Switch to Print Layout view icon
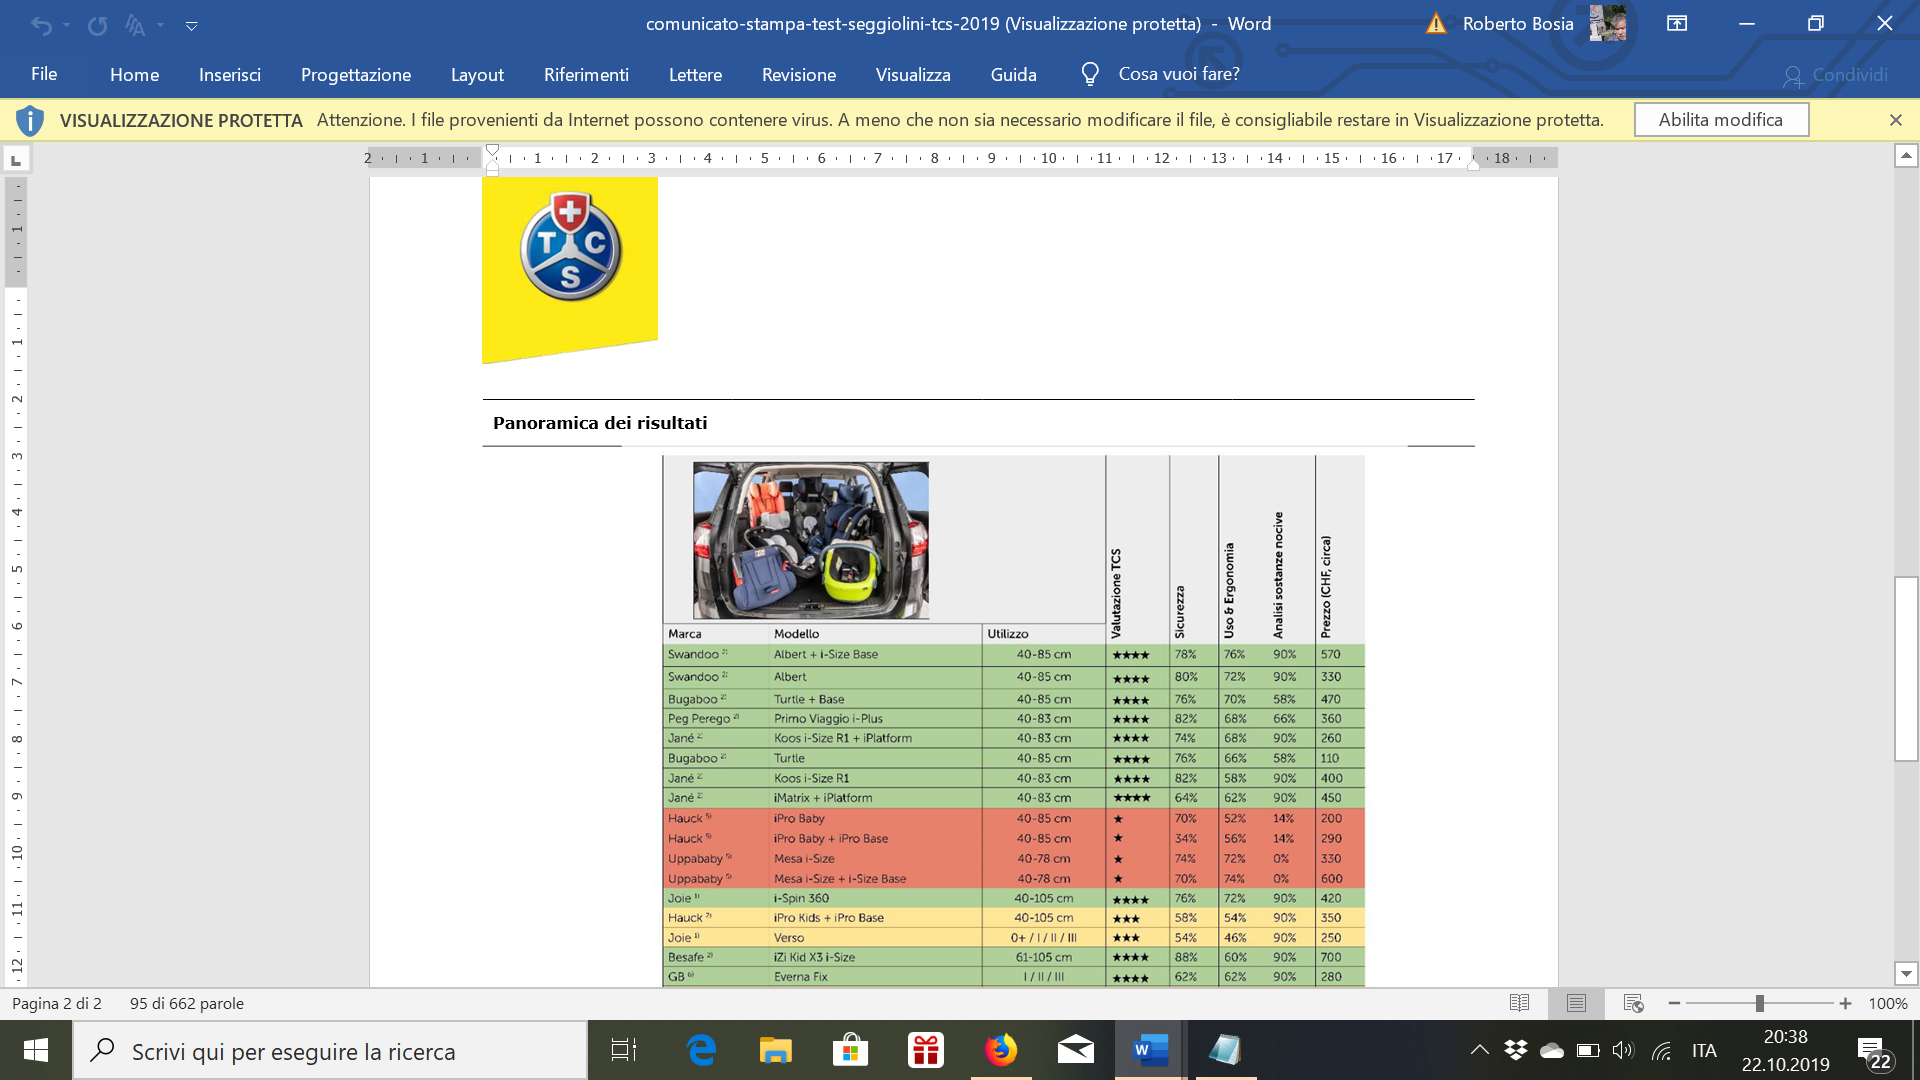Screen dimensions: 1920x1080 point(1576,1003)
